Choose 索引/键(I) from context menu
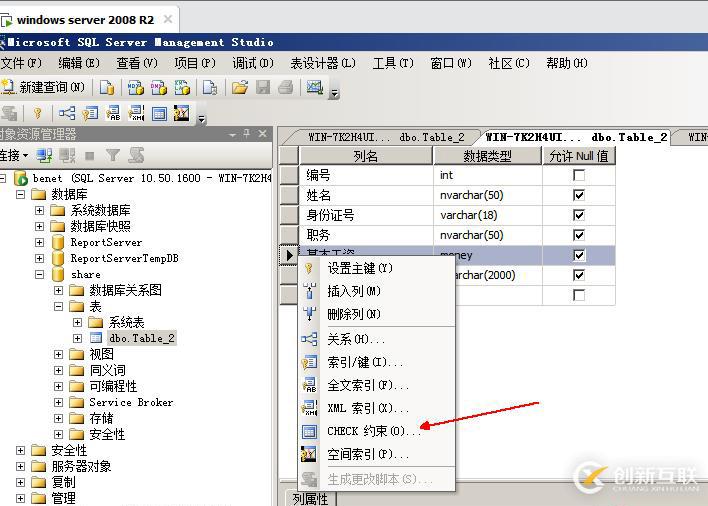 (376, 362)
